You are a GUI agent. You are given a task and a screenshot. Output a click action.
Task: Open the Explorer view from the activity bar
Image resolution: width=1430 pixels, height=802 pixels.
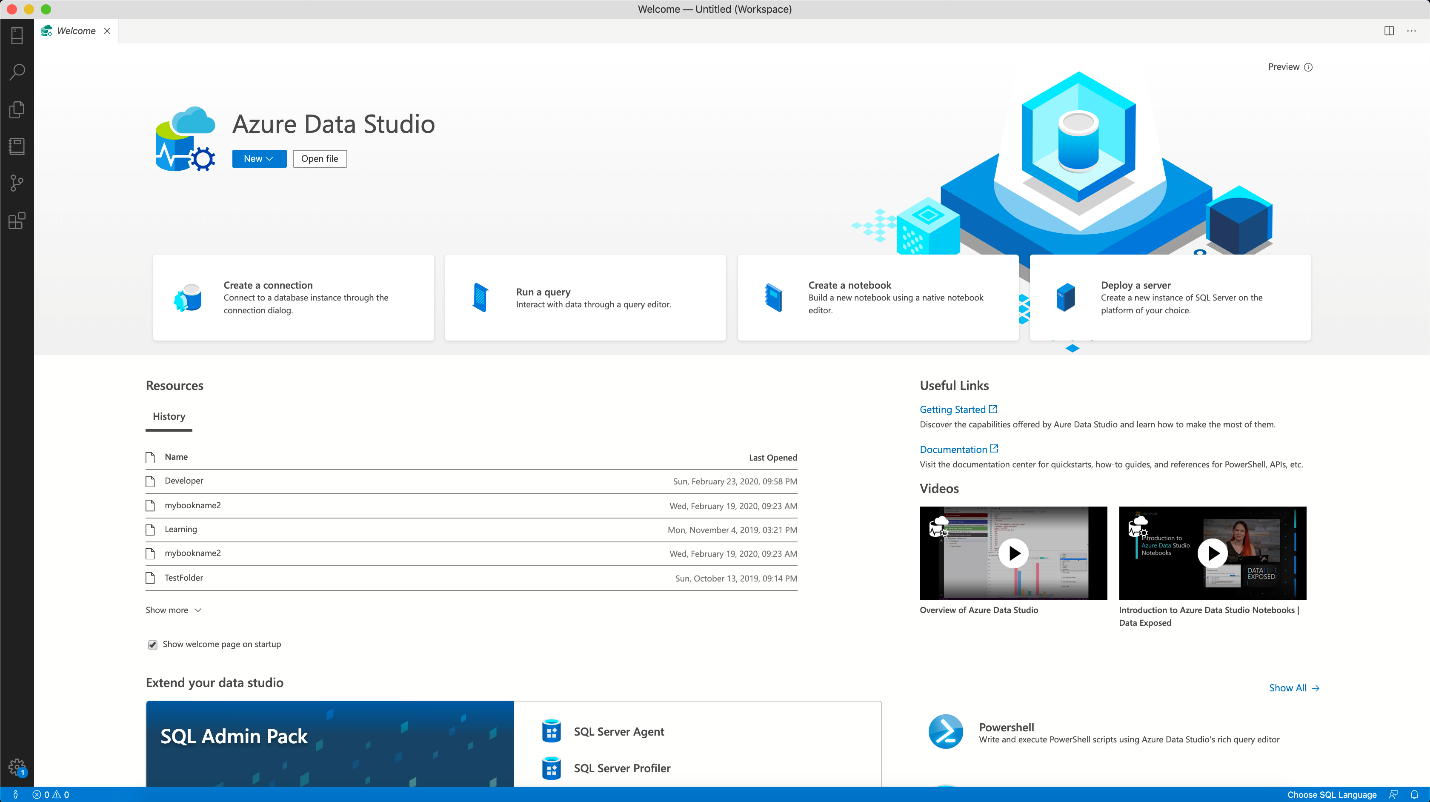[16, 110]
